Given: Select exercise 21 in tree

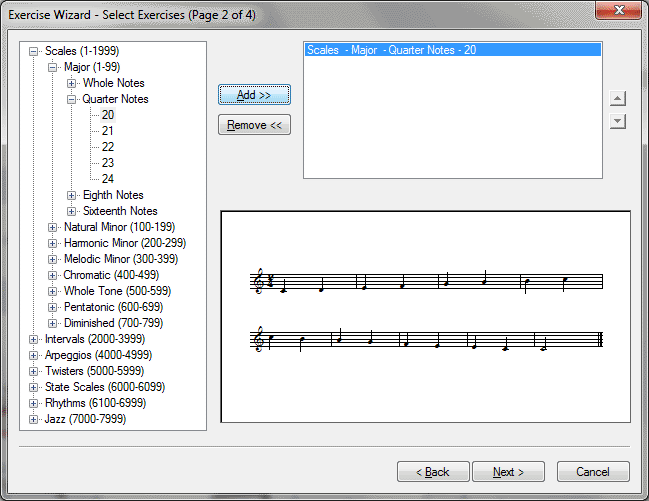Looking at the screenshot, I should (108, 131).
